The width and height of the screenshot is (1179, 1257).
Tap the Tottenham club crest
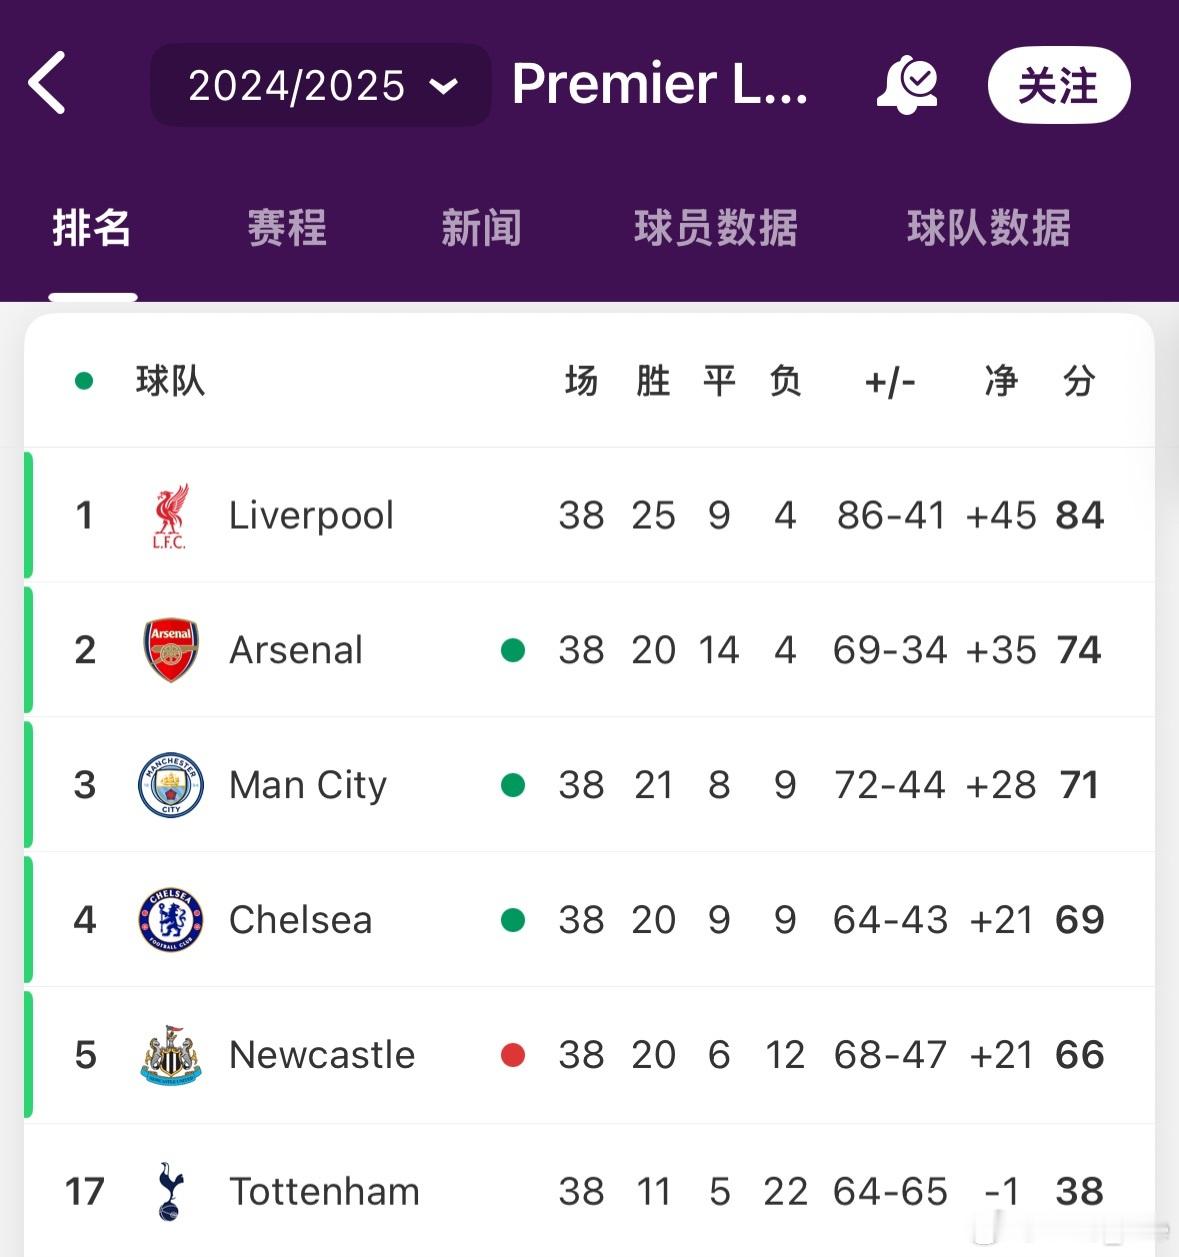click(171, 1190)
